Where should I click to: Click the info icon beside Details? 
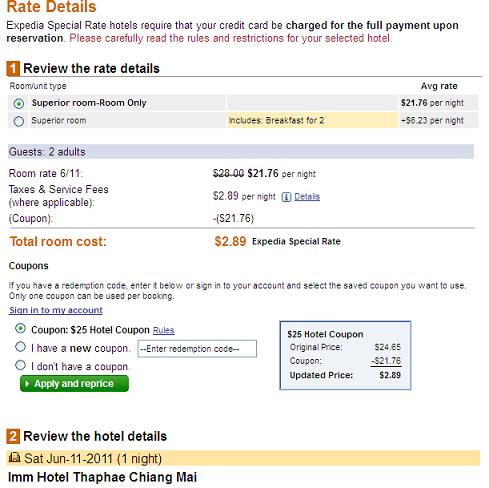click(x=286, y=197)
